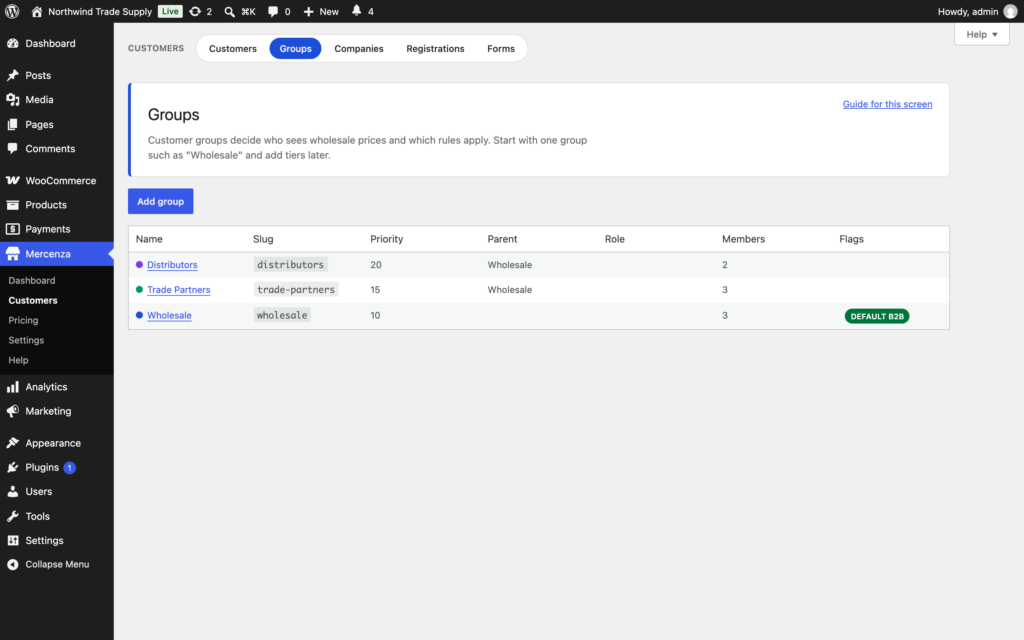Click the Payments dollar icon
The height and width of the screenshot is (640, 1024).
point(12,229)
